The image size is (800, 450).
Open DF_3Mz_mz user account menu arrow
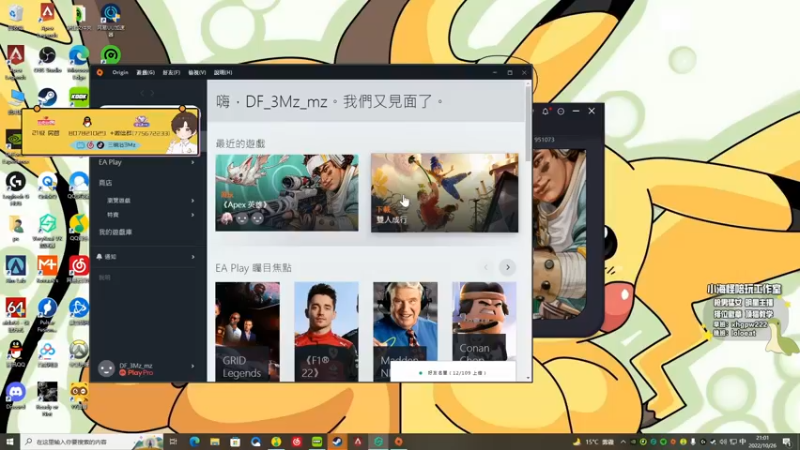pos(193,366)
